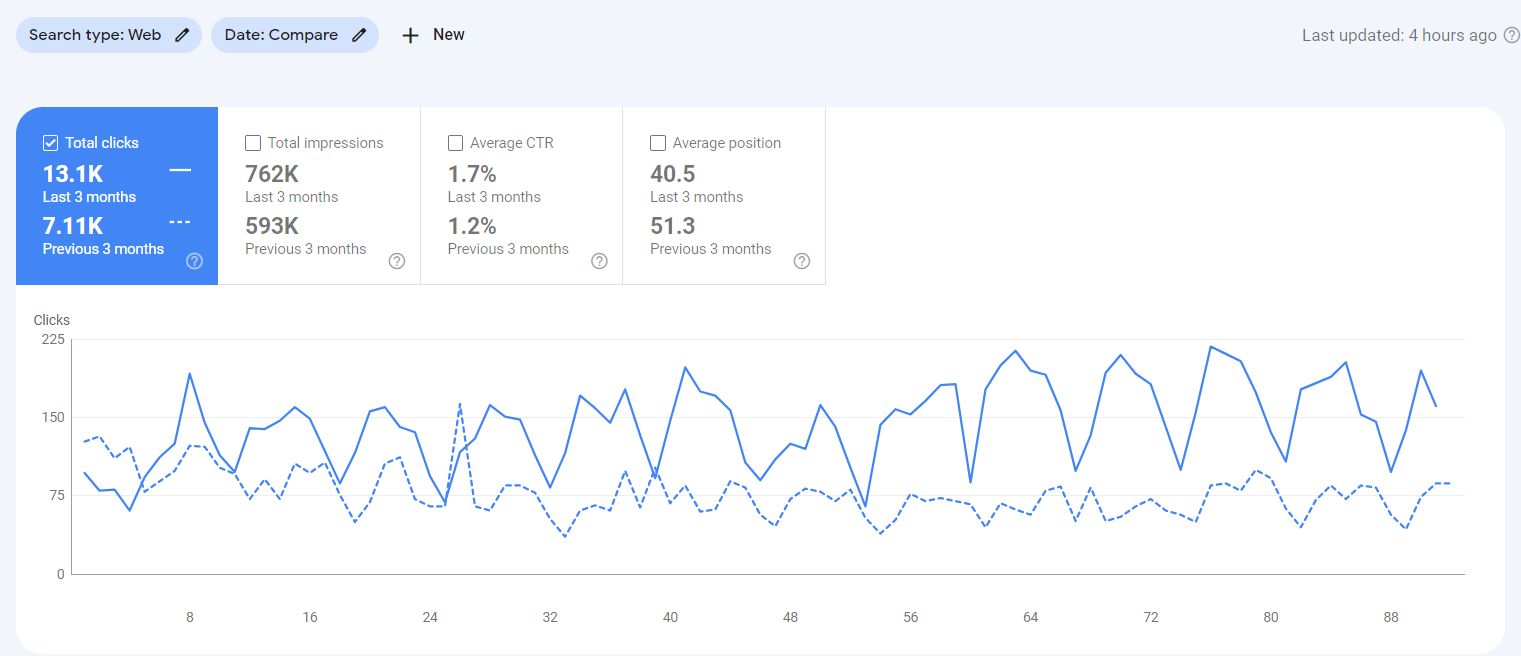Image resolution: width=1521 pixels, height=656 pixels.
Task: Select the Average position metric card
Action: (723, 195)
